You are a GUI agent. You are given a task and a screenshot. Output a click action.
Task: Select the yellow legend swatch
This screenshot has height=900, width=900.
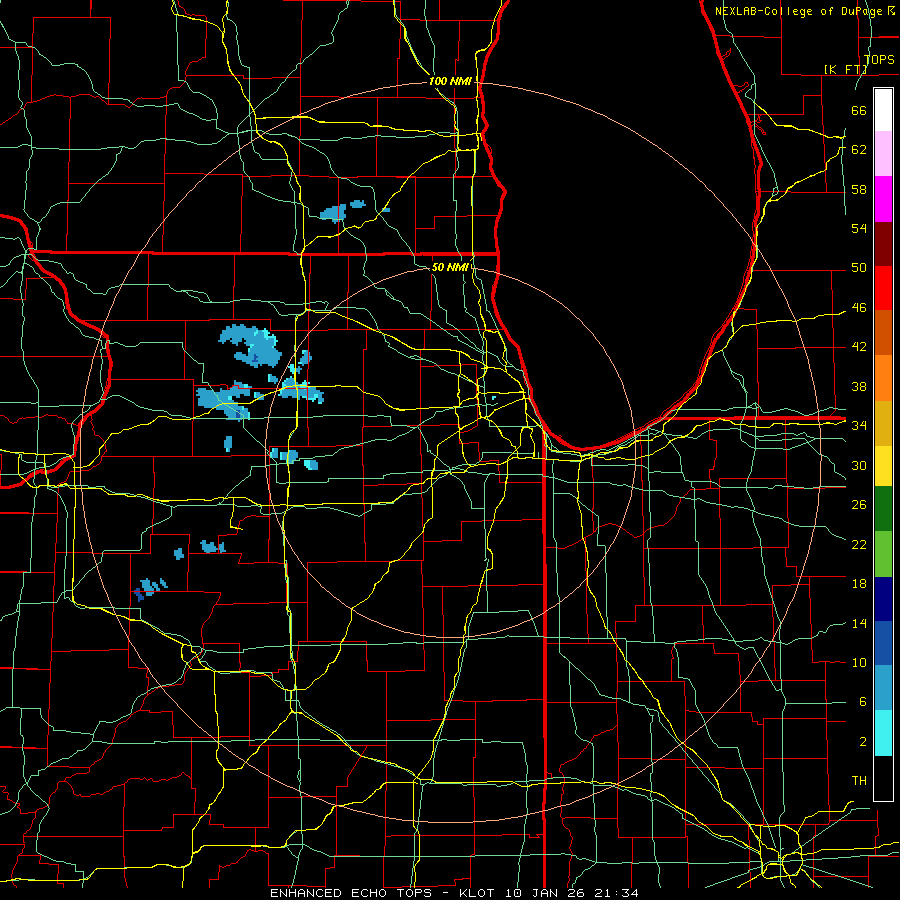(883, 465)
